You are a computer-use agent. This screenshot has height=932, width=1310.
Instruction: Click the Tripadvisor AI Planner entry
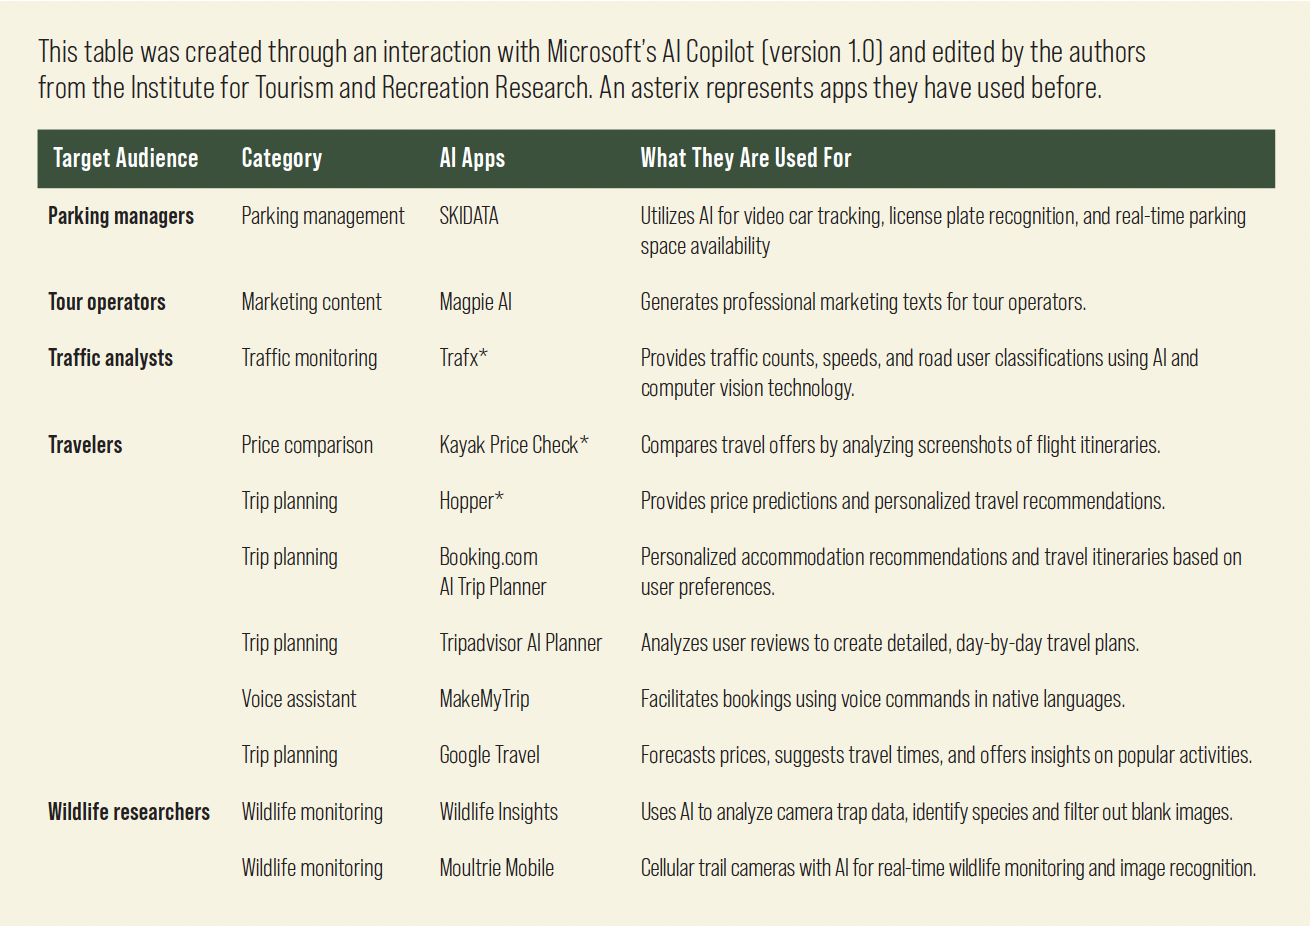tap(520, 643)
